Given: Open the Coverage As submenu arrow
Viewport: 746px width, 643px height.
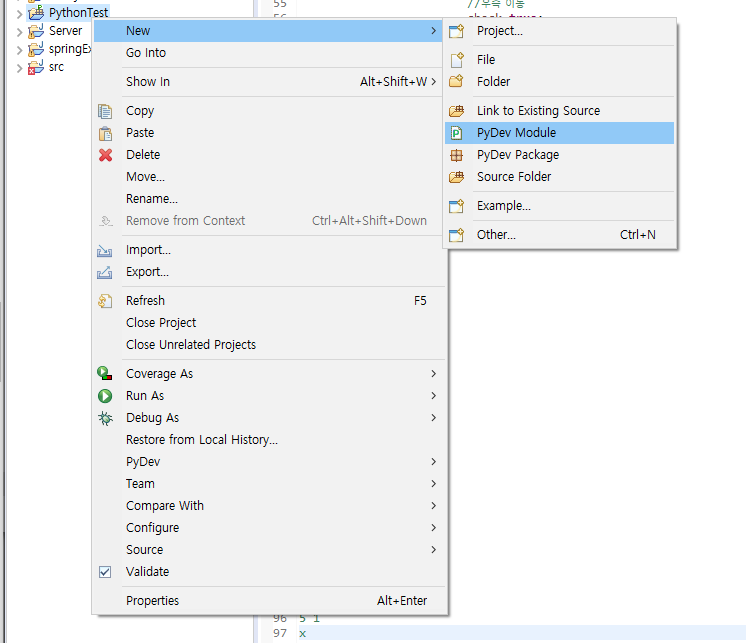Looking at the screenshot, I should (433, 374).
